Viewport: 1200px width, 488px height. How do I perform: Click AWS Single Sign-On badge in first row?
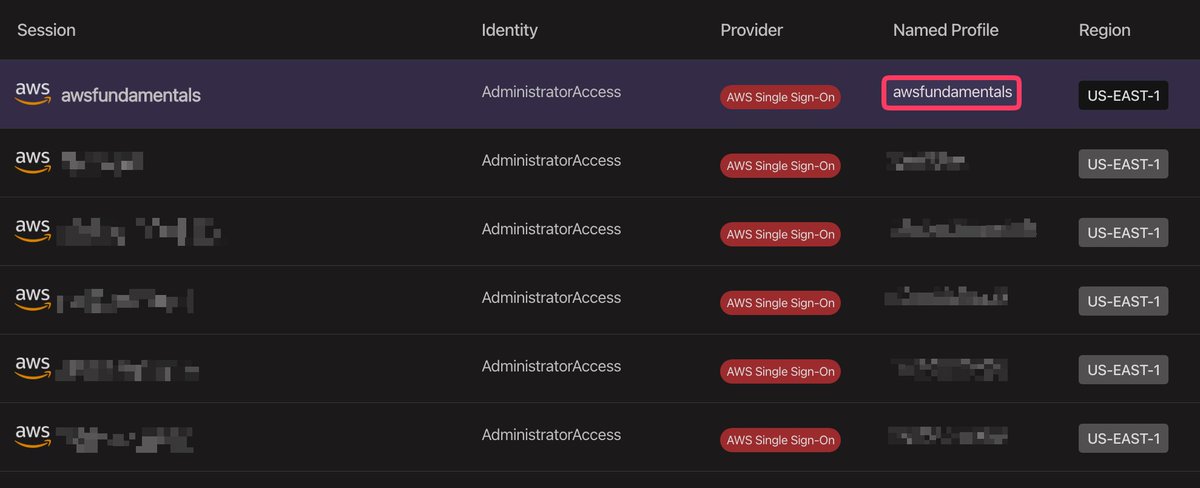[781, 97]
